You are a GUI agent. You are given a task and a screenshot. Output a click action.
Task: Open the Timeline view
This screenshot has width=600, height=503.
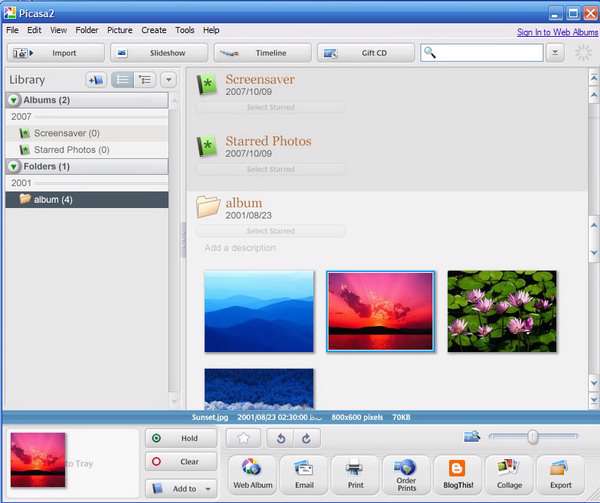262,53
